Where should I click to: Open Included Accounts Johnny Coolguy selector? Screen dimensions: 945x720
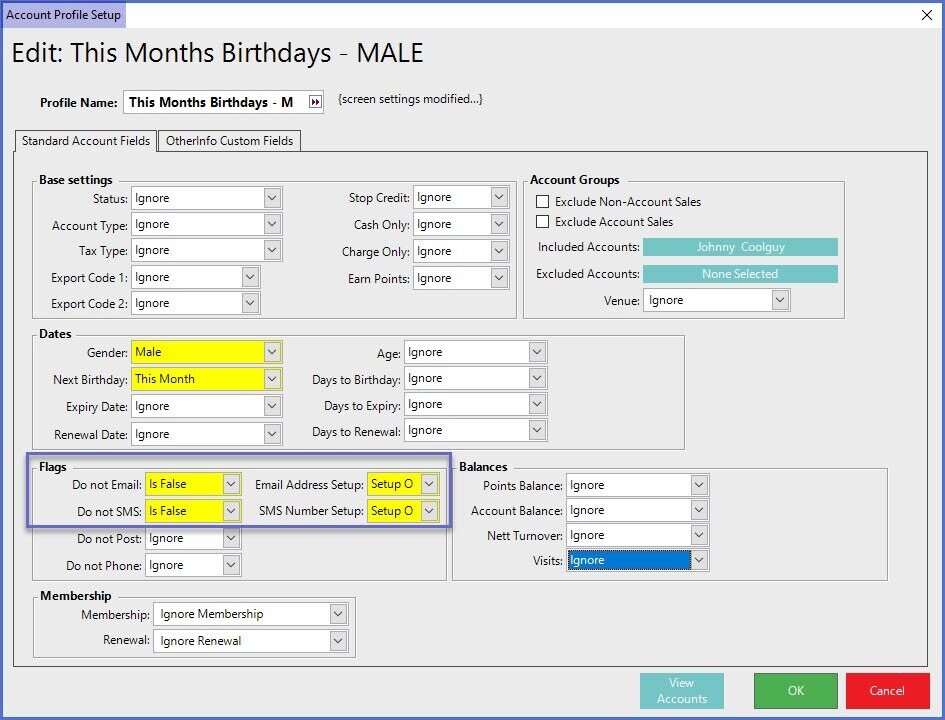click(x=739, y=247)
